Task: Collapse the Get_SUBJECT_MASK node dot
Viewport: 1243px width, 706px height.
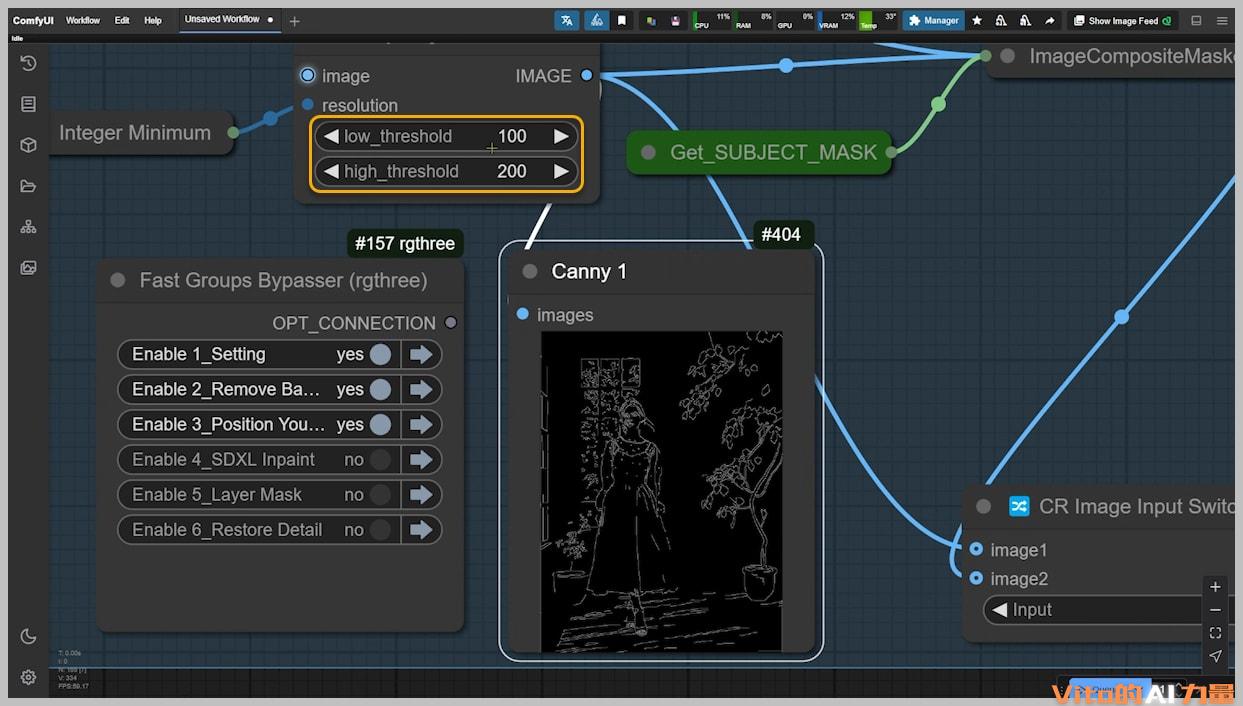Action: coord(648,152)
